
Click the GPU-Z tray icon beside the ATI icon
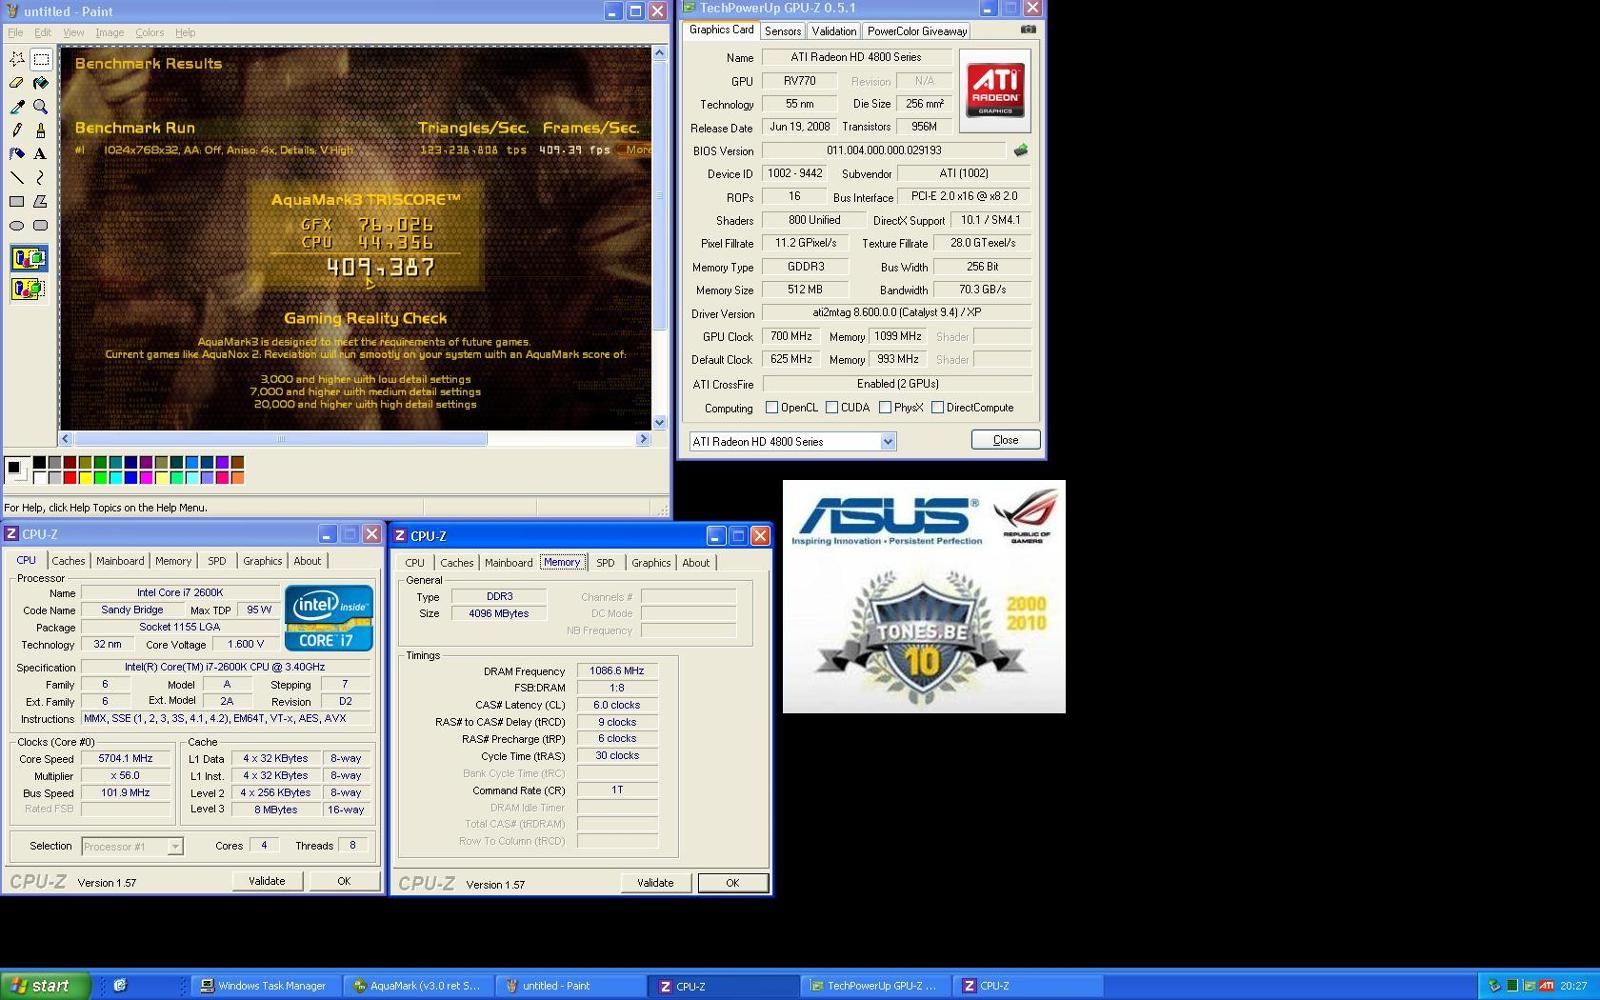1529,985
